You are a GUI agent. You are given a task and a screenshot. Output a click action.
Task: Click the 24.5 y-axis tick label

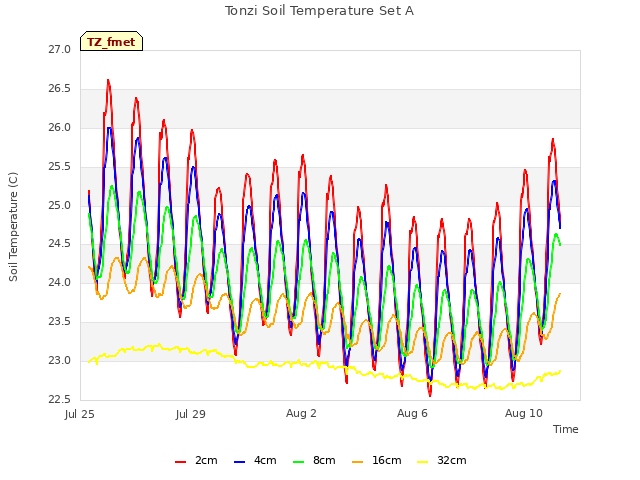click(60, 244)
